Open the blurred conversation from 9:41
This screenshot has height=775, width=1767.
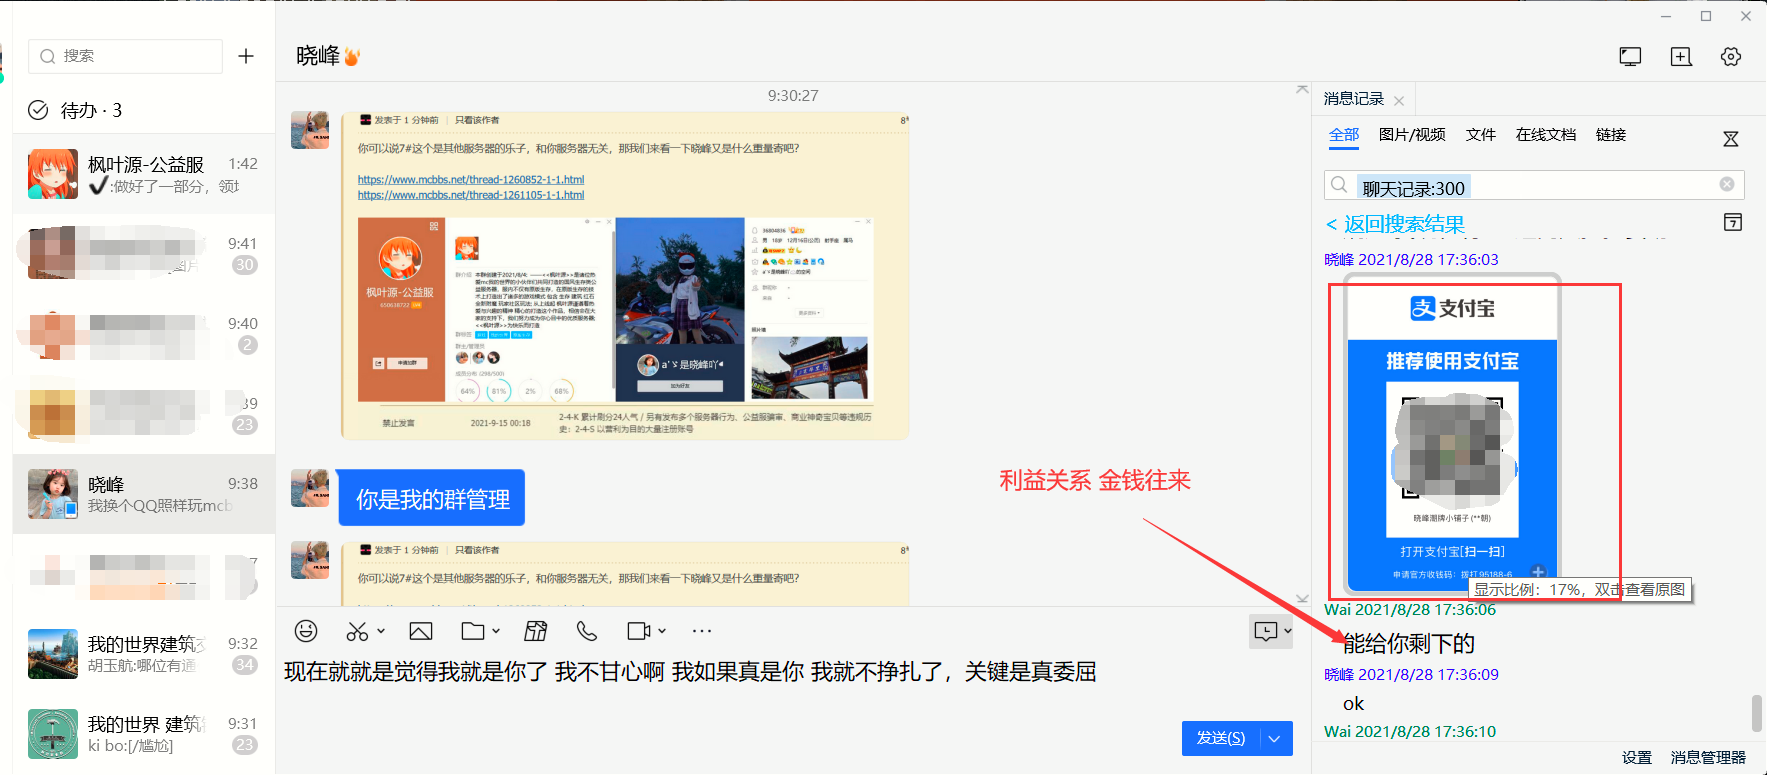tap(144, 254)
